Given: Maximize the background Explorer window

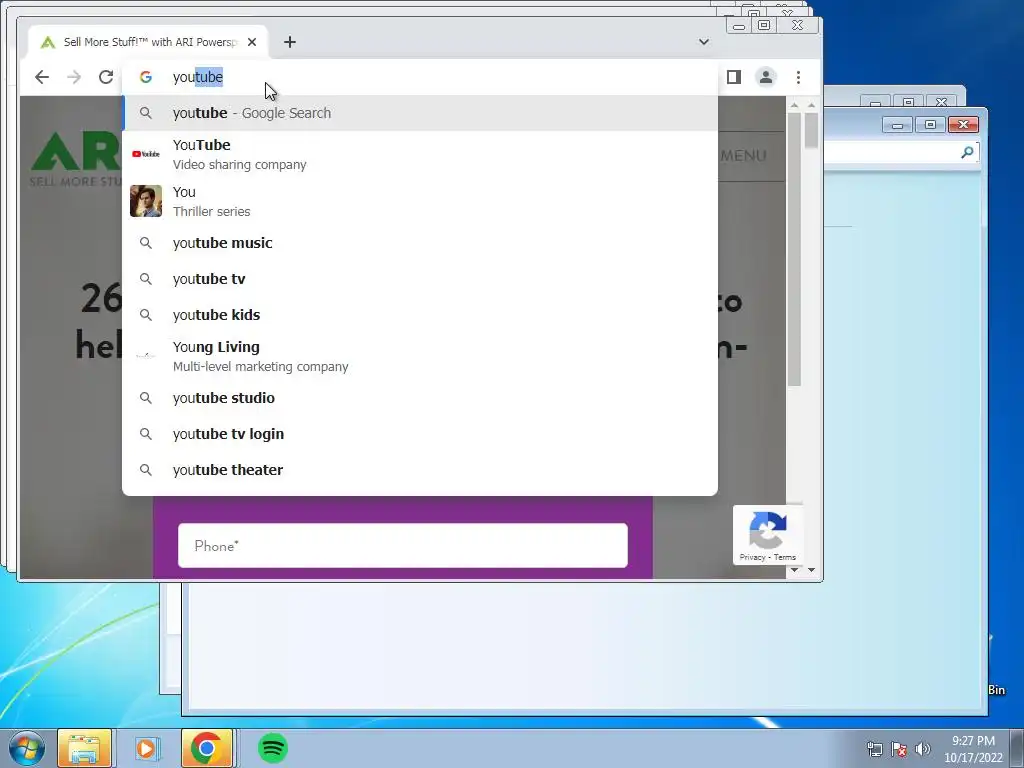Looking at the screenshot, I should click(x=931, y=125).
